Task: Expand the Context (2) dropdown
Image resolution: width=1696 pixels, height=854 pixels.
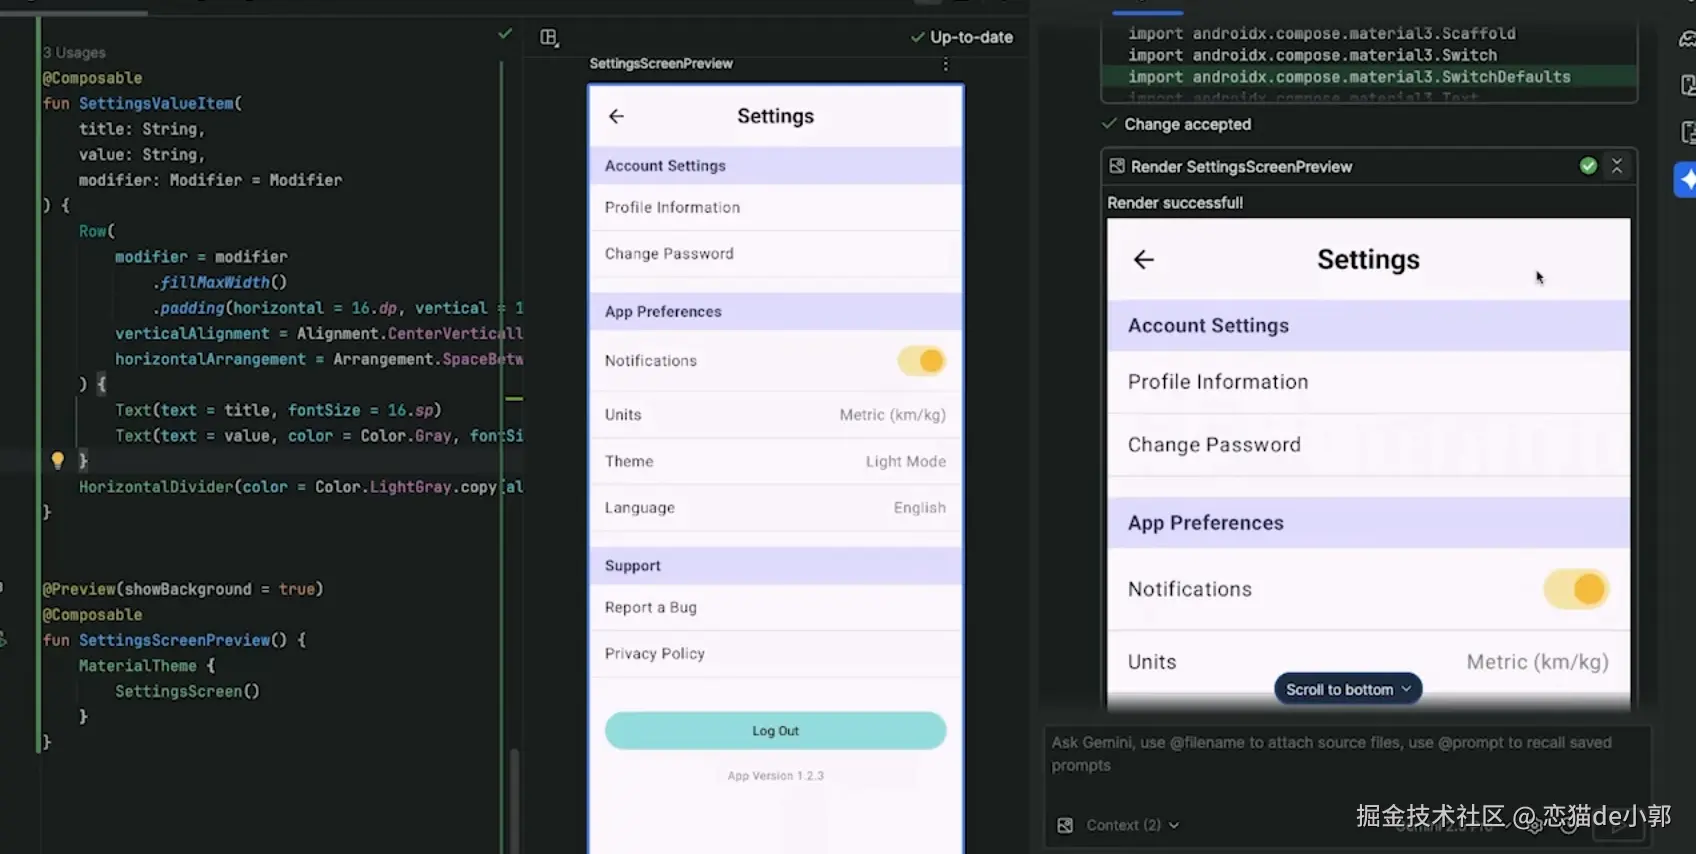Action: pyautogui.click(x=1133, y=825)
